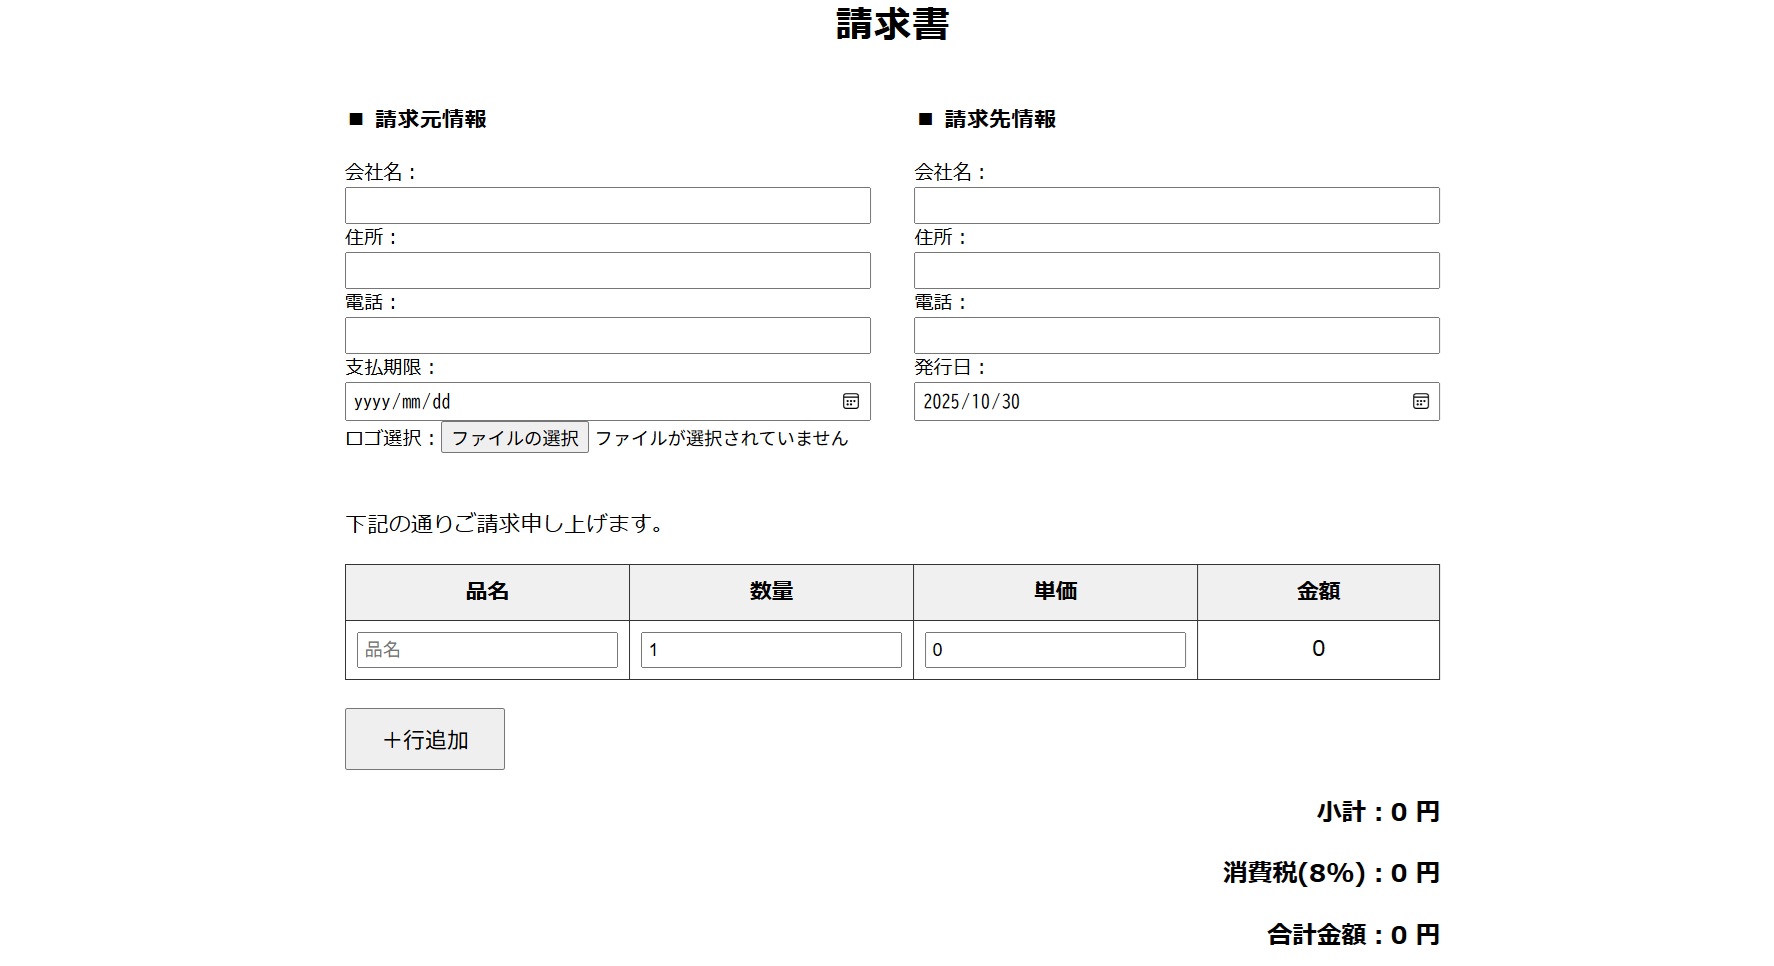Select the year 2025 in 発行日
Image resolution: width=1774 pixels, height=966 pixels.
point(940,402)
